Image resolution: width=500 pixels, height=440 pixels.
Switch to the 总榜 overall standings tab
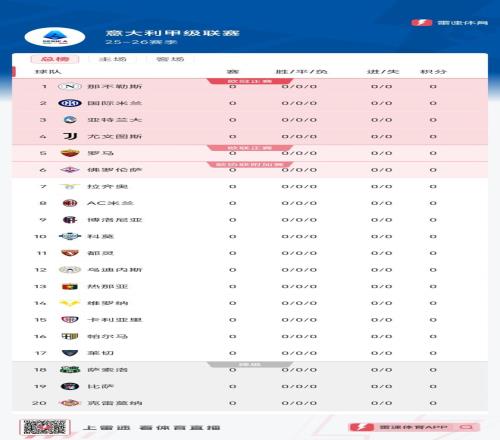pos(55,59)
